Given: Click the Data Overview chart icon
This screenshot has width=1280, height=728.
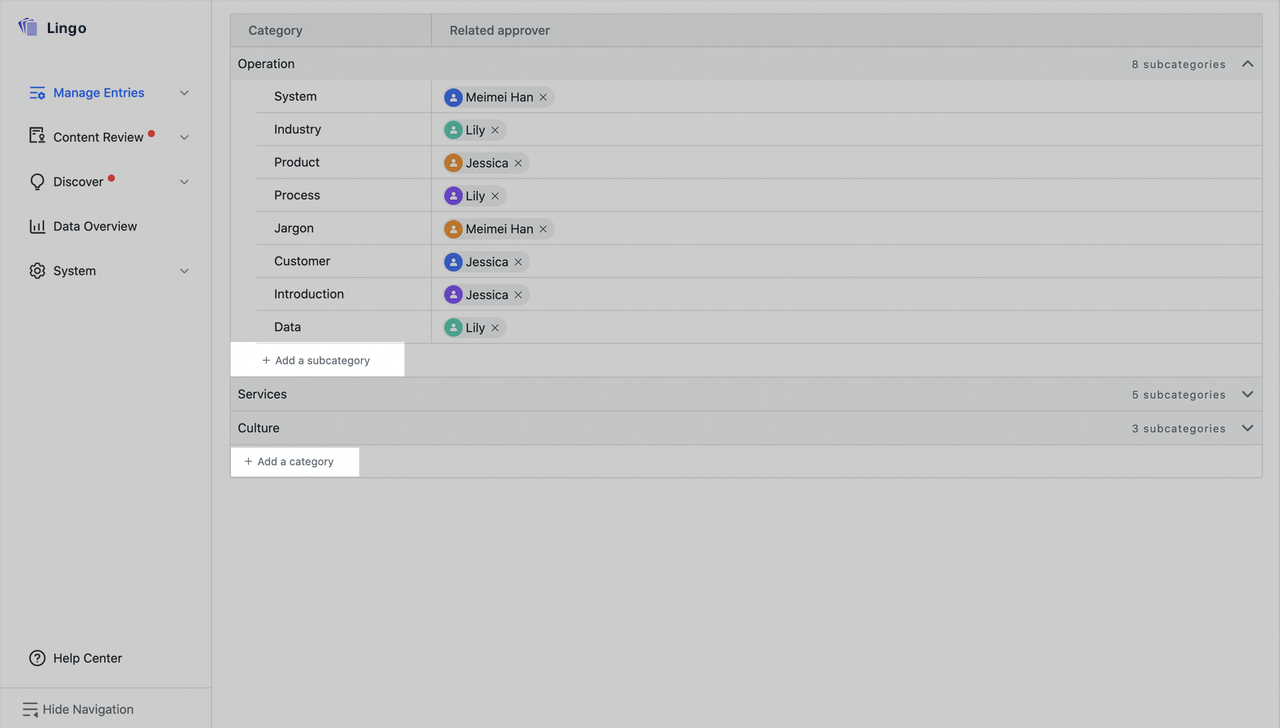Looking at the screenshot, I should [37, 226].
